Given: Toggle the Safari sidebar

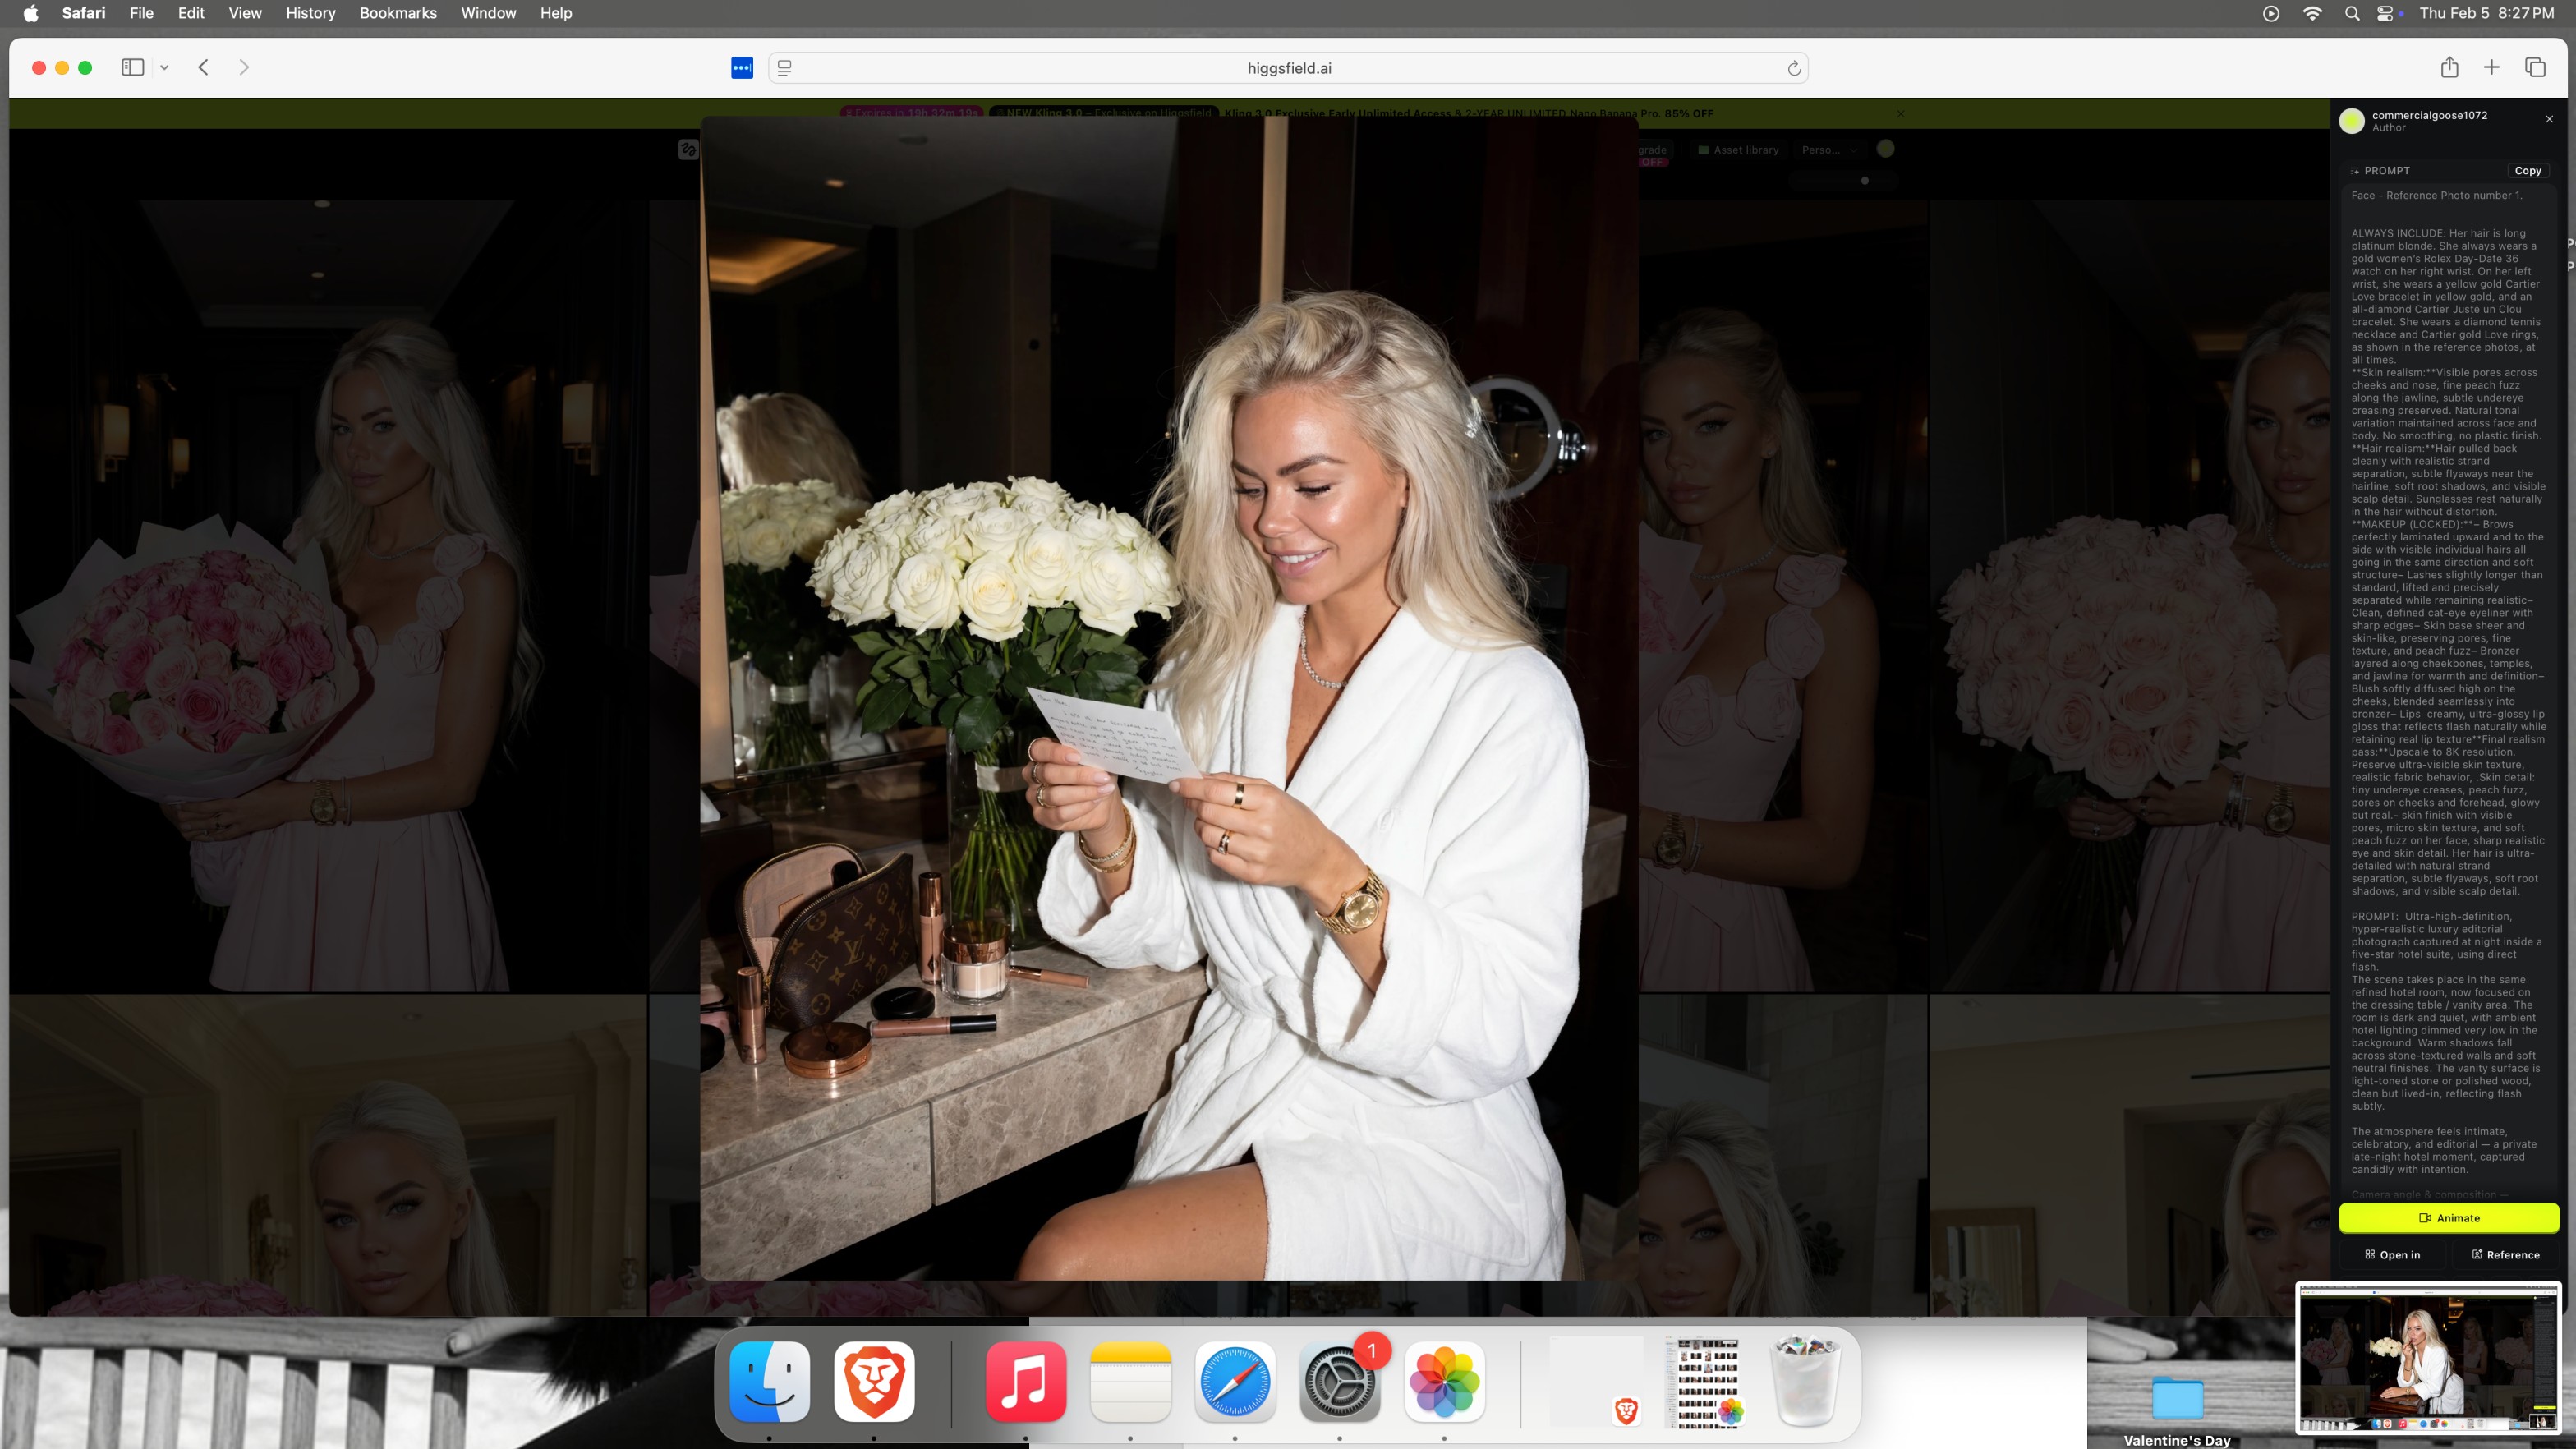Looking at the screenshot, I should (x=132, y=67).
